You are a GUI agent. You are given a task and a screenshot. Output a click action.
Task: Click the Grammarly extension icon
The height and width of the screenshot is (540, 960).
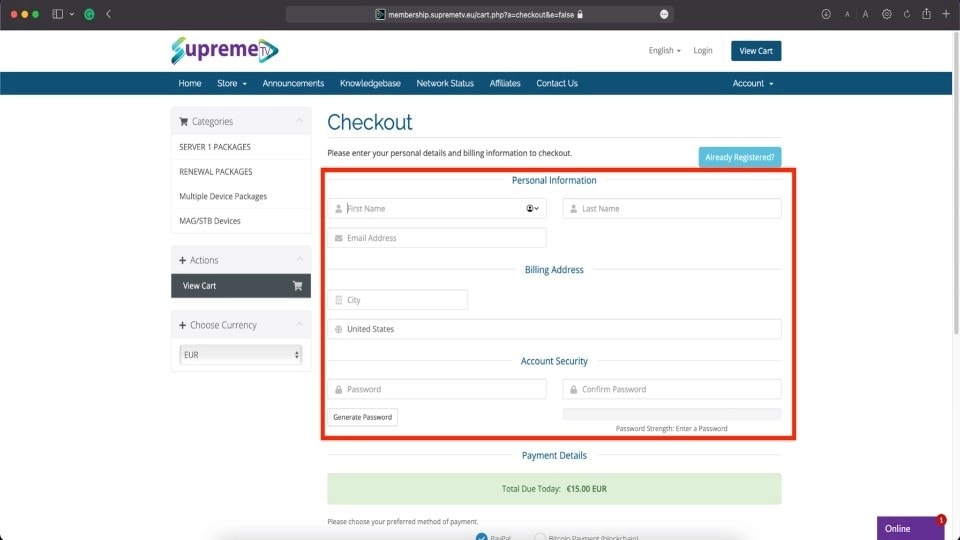(89, 13)
